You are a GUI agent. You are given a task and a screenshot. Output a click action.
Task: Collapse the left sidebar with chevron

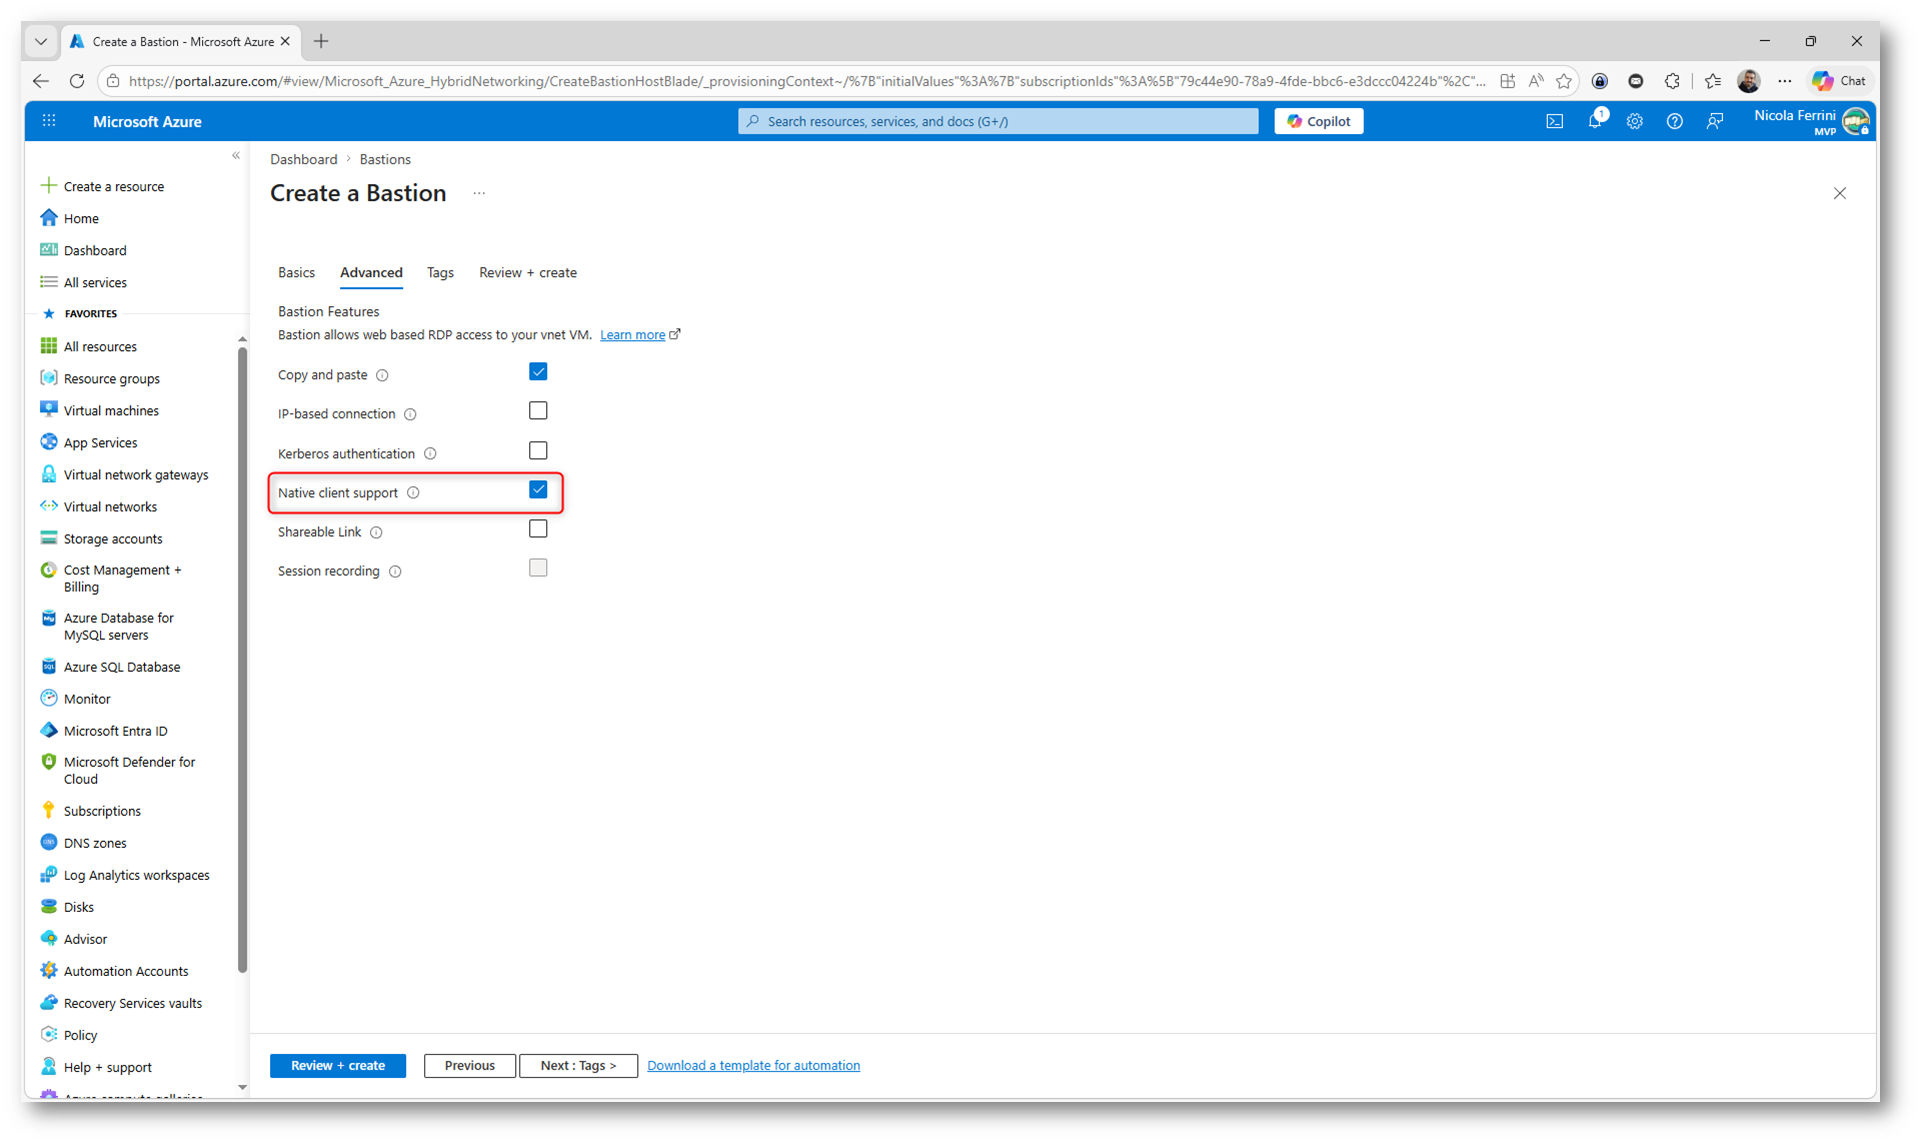pyautogui.click(x=236, y=155)
